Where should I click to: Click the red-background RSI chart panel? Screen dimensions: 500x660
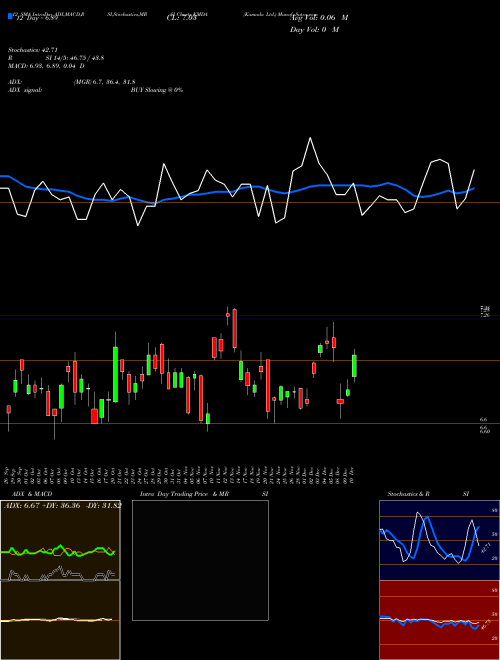(439, 620)
